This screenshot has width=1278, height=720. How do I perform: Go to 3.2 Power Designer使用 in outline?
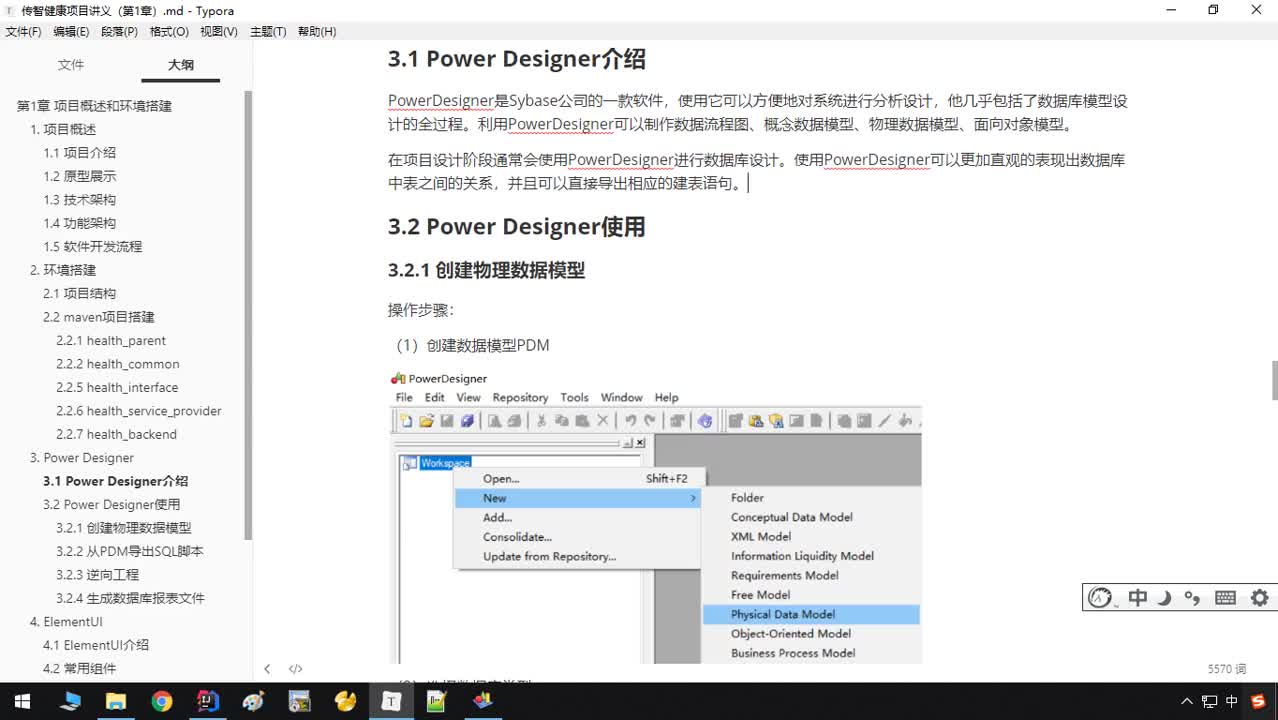112,505
